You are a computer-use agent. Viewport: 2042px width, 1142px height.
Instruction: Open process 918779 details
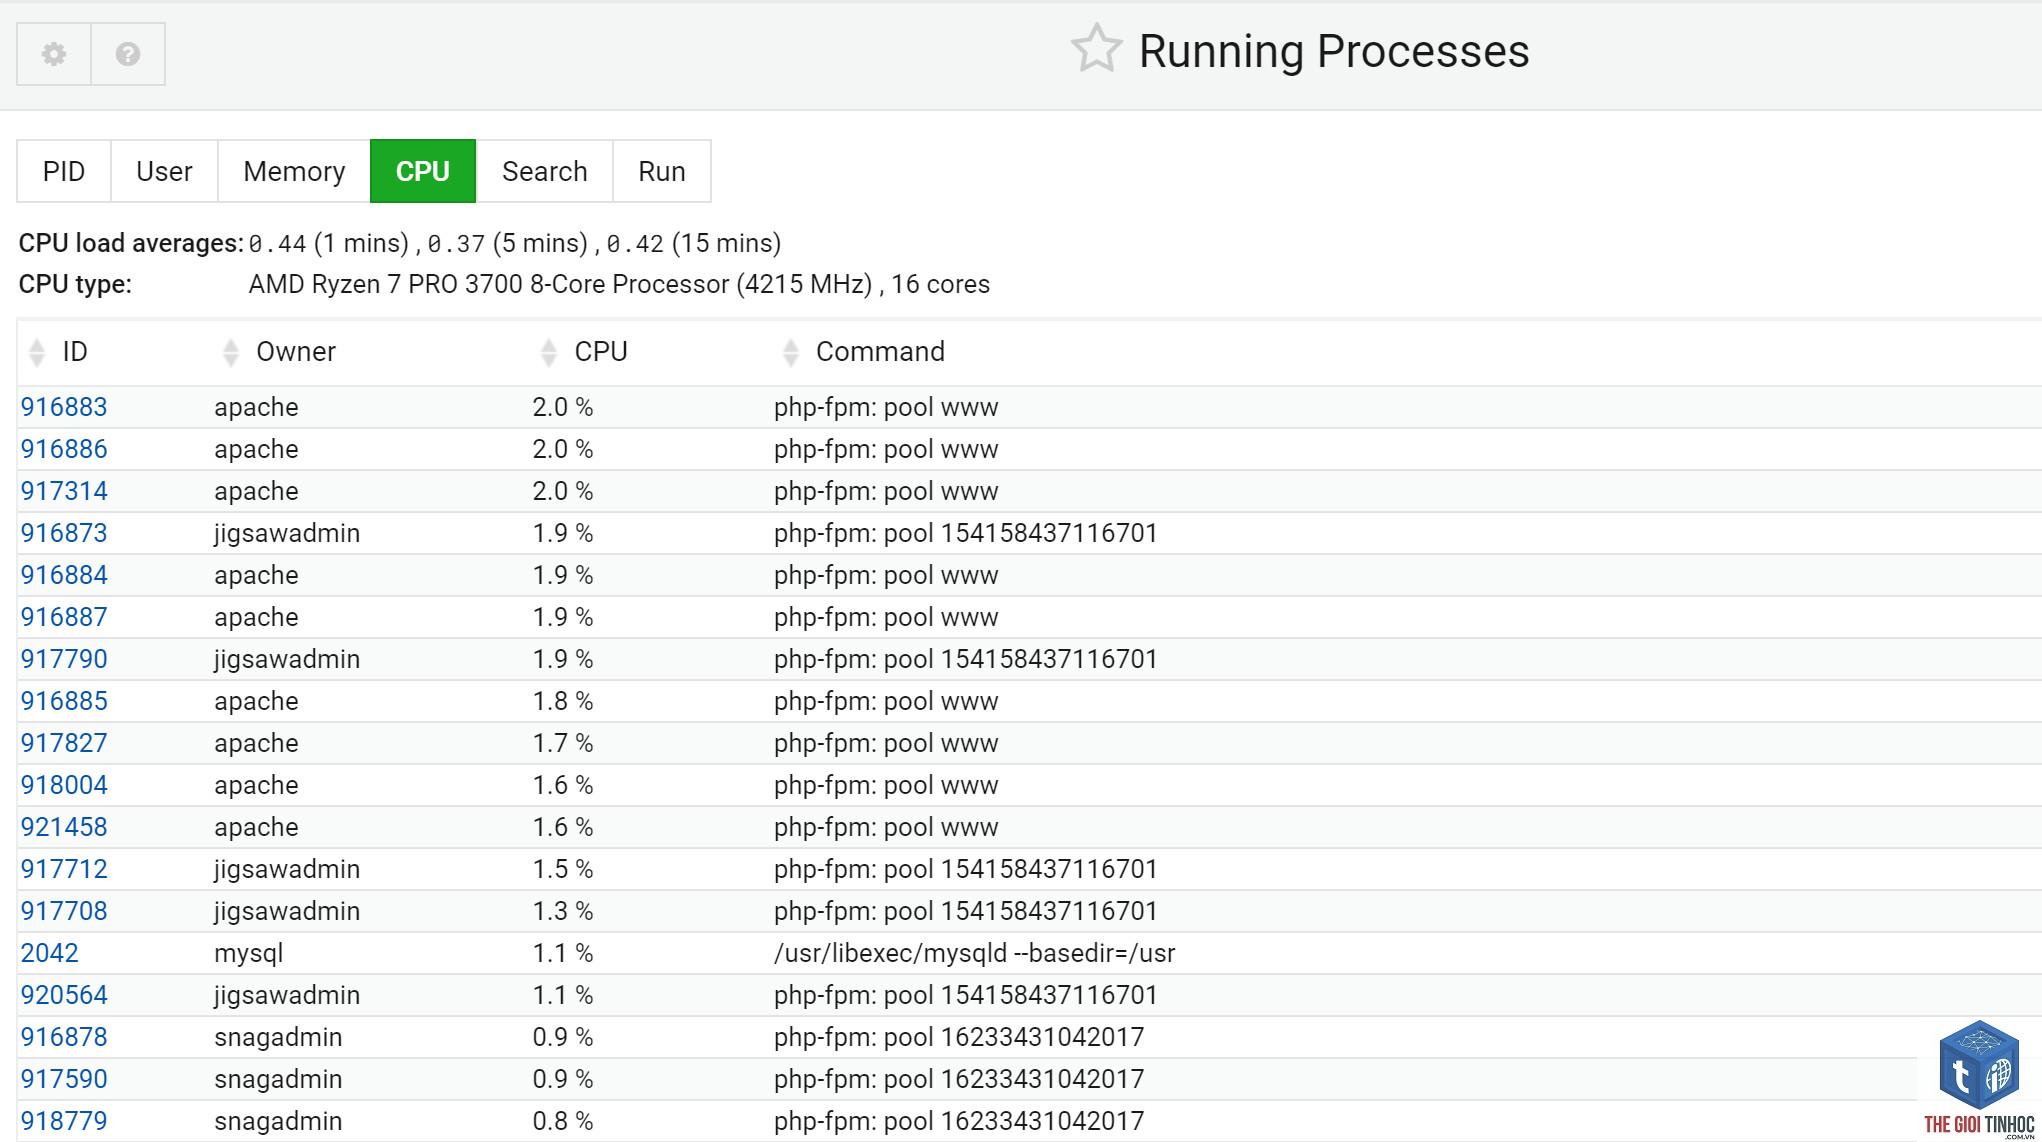coord(64,1121)
